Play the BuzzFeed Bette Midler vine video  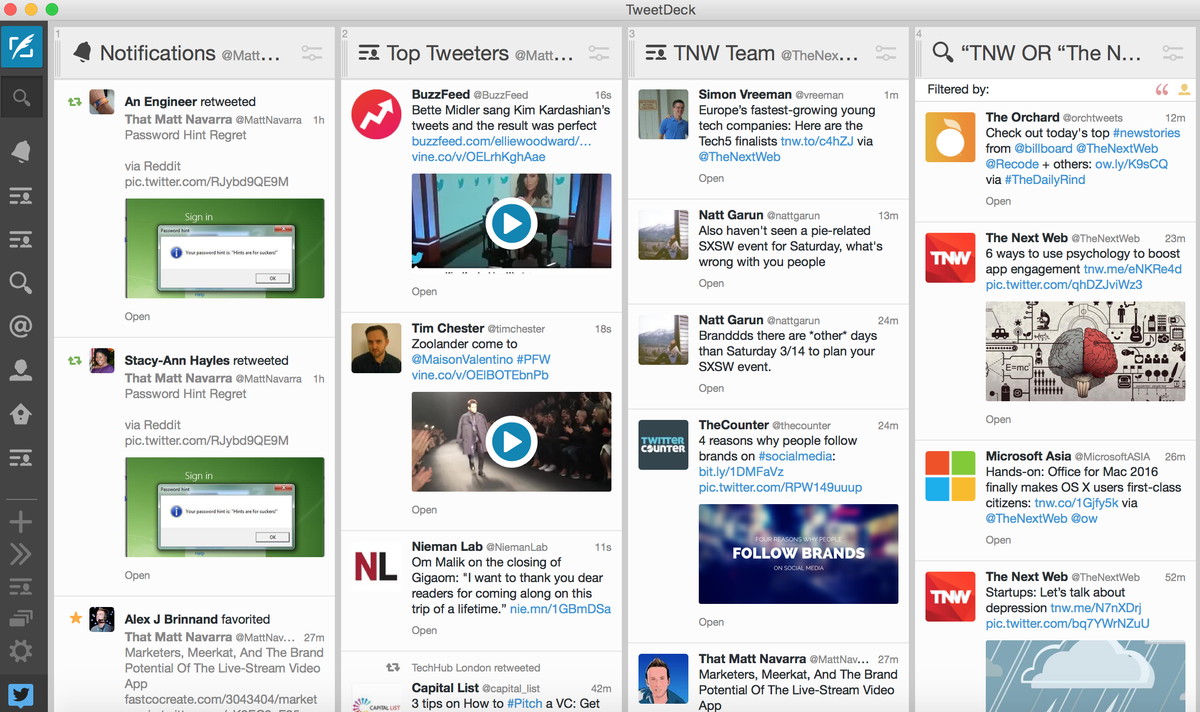pos(511,222)
